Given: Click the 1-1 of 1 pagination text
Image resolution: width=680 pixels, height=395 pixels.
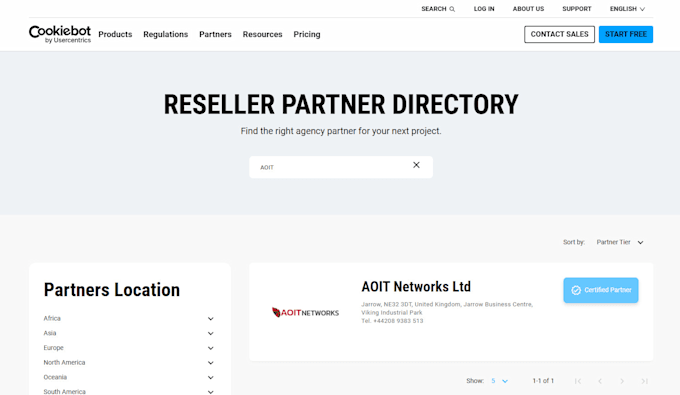Looking at the screenshot, I should pyautogui.click(x=543, y=381).
